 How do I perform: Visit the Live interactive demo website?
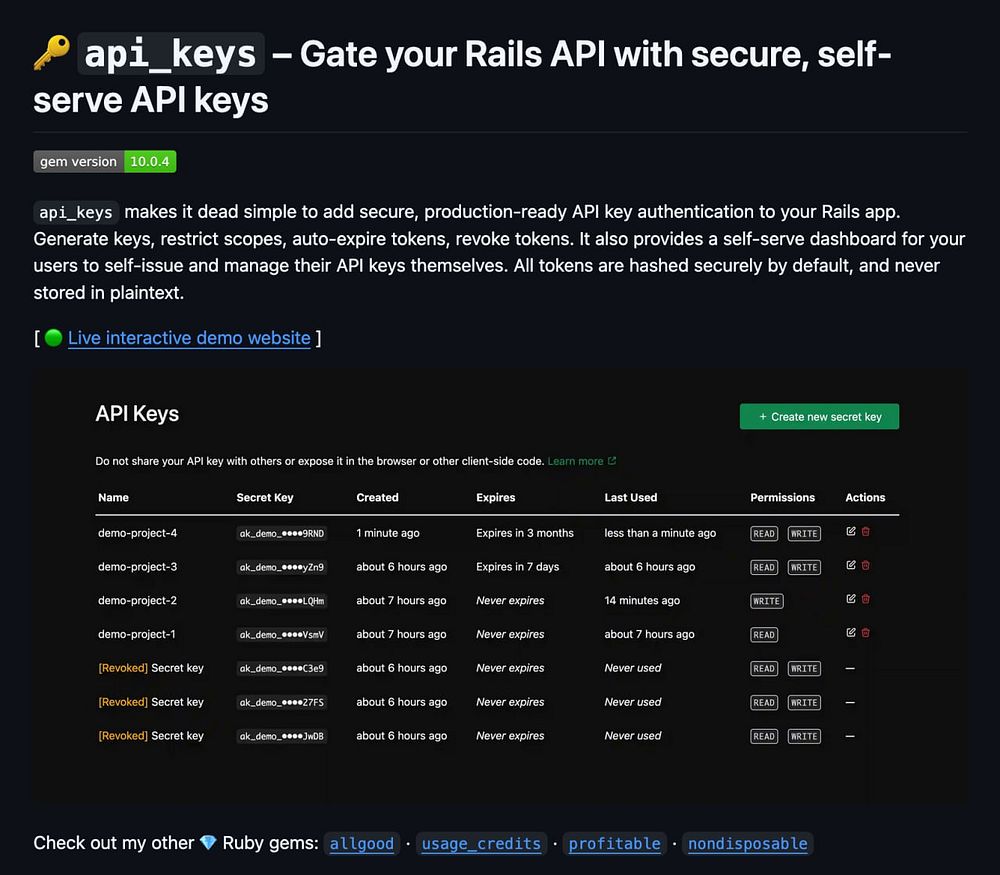tap(189, 338)
